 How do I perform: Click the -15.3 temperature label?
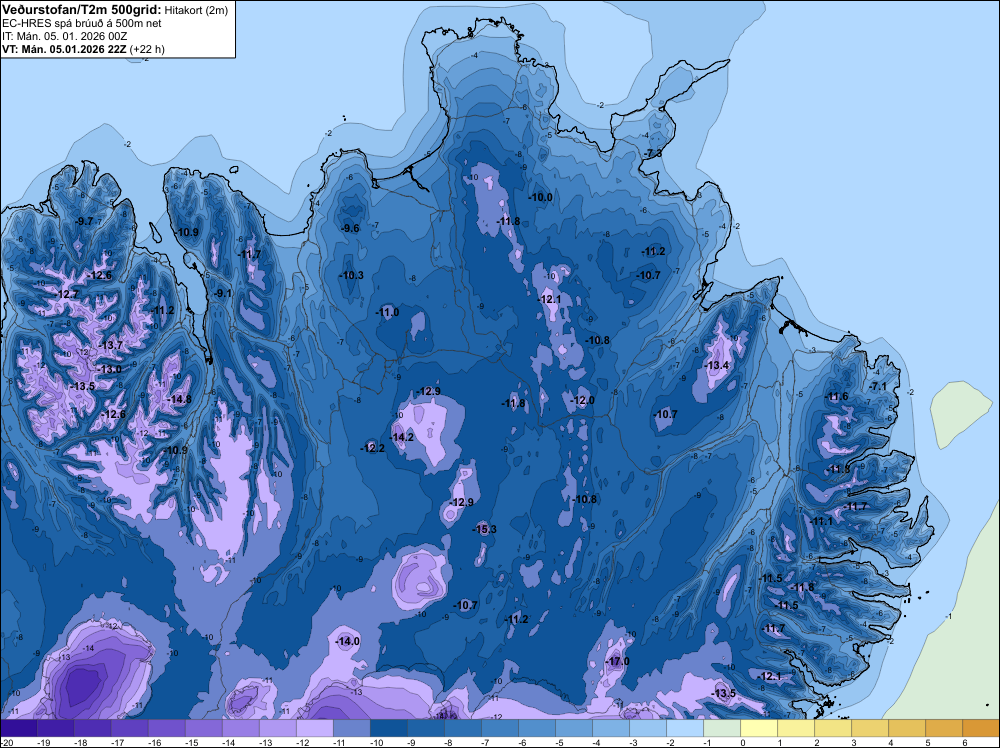pyautogui.click(x=485, y=529)
